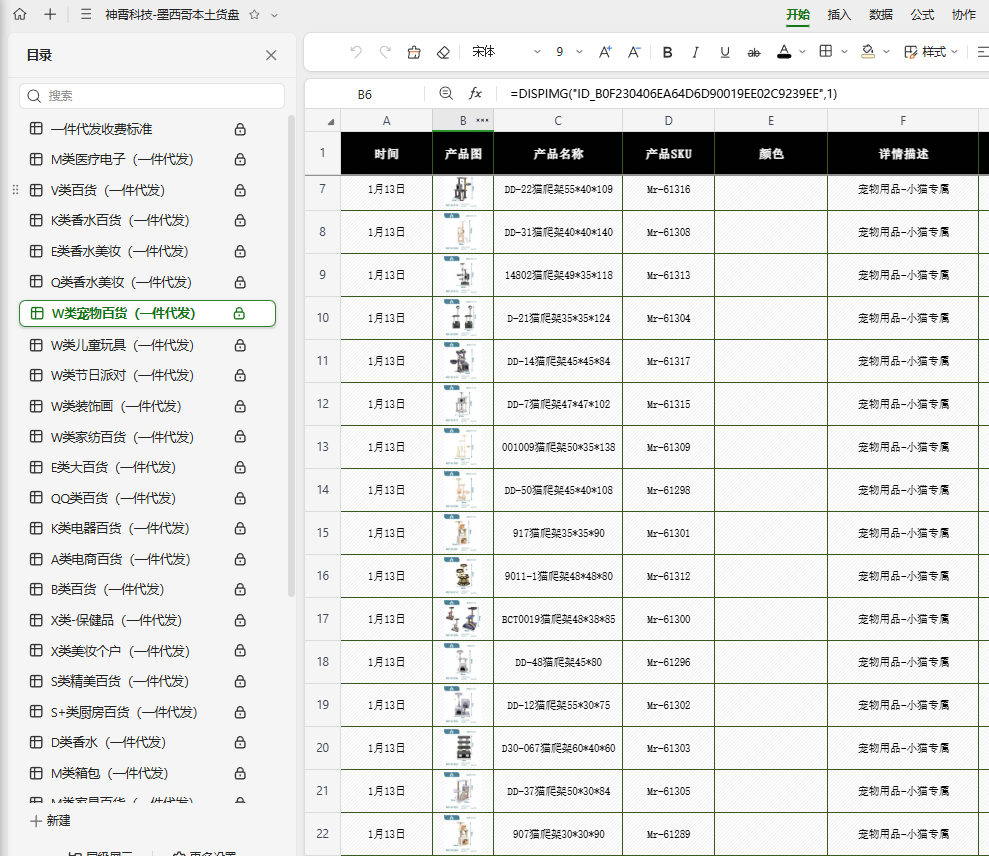Open the dropdown next to document title
This screenshot has height=856, width=989.
[x=274, y=15]
